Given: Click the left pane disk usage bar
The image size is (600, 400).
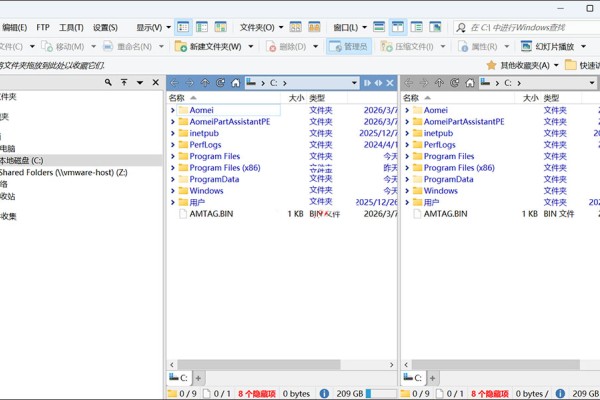Looking at the screenshot, I should click(x=381, y=393).
